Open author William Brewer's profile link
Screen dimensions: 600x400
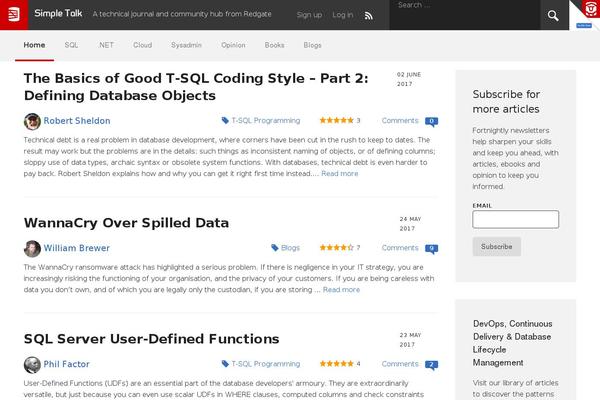click(x=77, y=248)
